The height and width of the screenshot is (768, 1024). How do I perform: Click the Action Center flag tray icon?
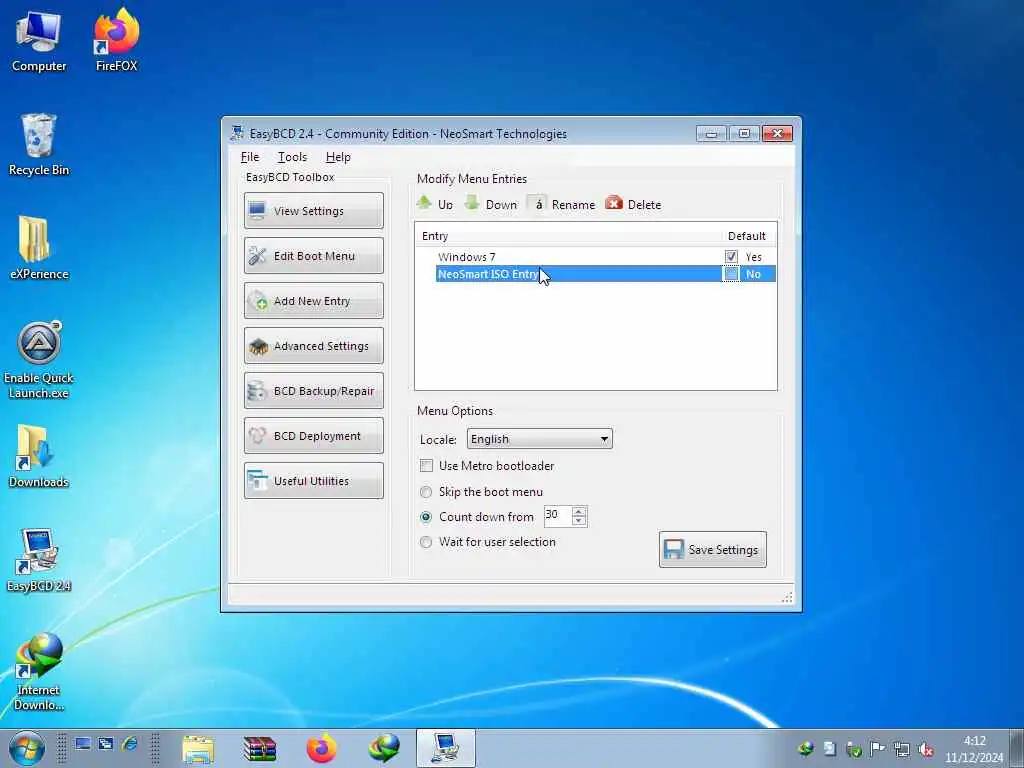click(x=878, y=748)
